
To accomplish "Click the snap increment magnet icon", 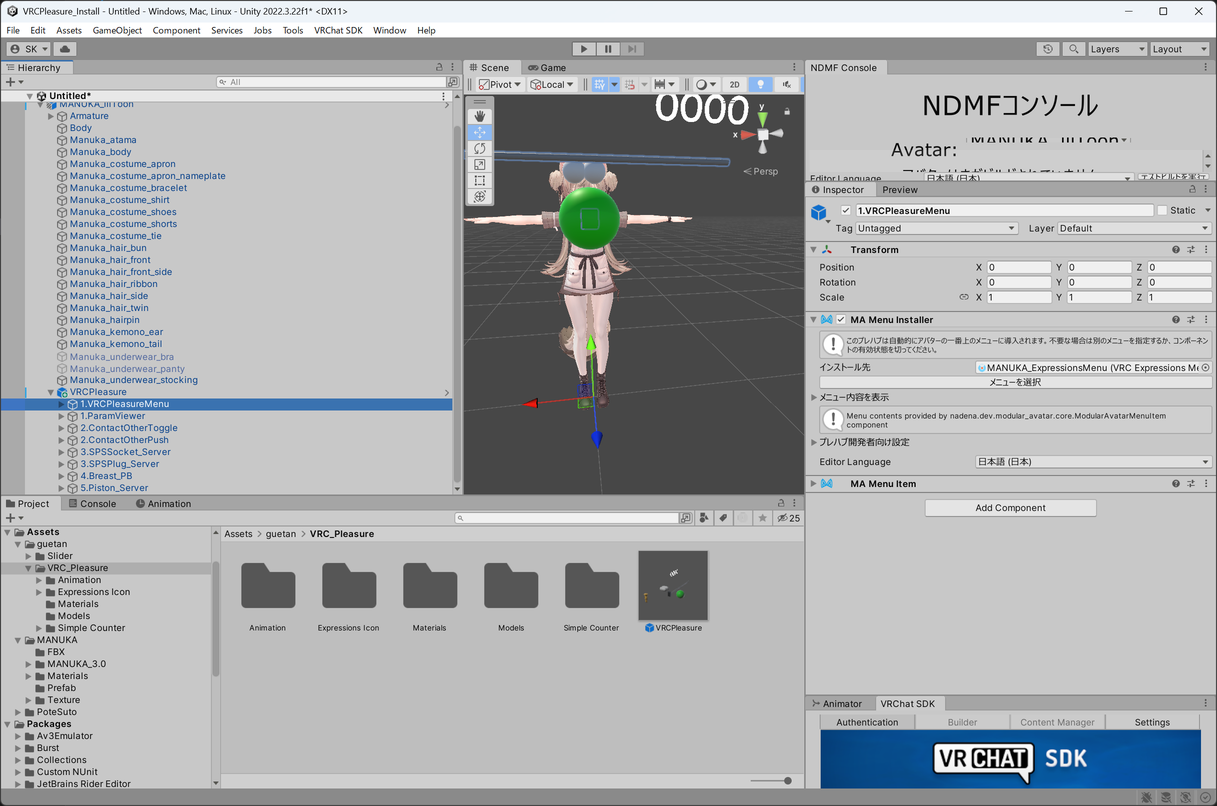I will click(x=631, y=85).
